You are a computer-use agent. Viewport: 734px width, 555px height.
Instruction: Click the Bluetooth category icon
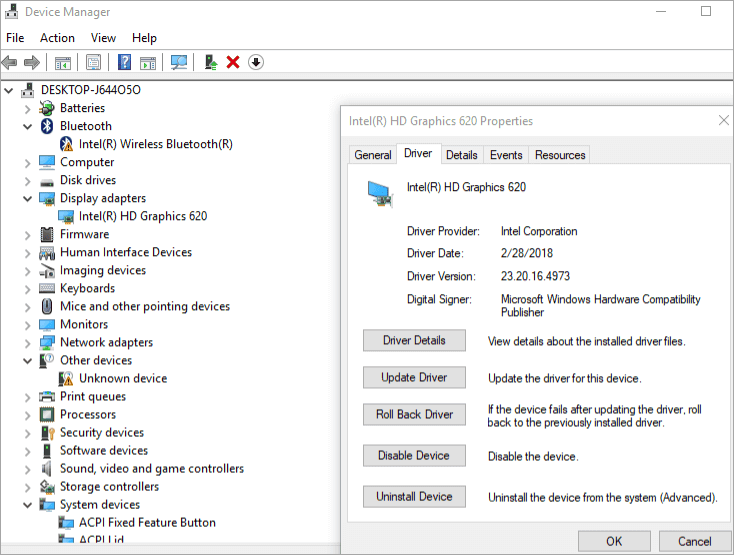click(47, 126)
